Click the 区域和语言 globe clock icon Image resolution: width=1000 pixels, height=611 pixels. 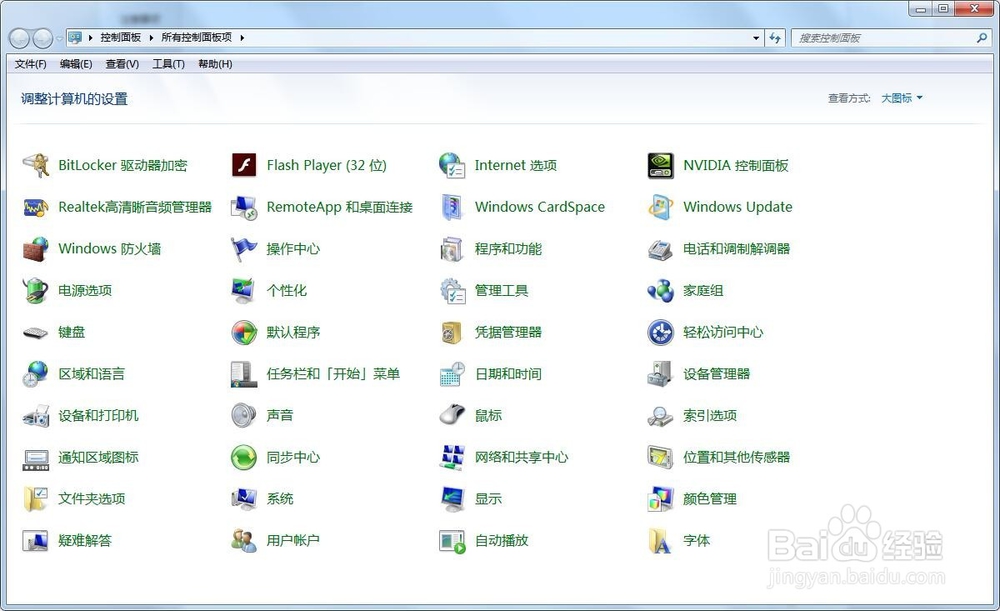point(36,374)
